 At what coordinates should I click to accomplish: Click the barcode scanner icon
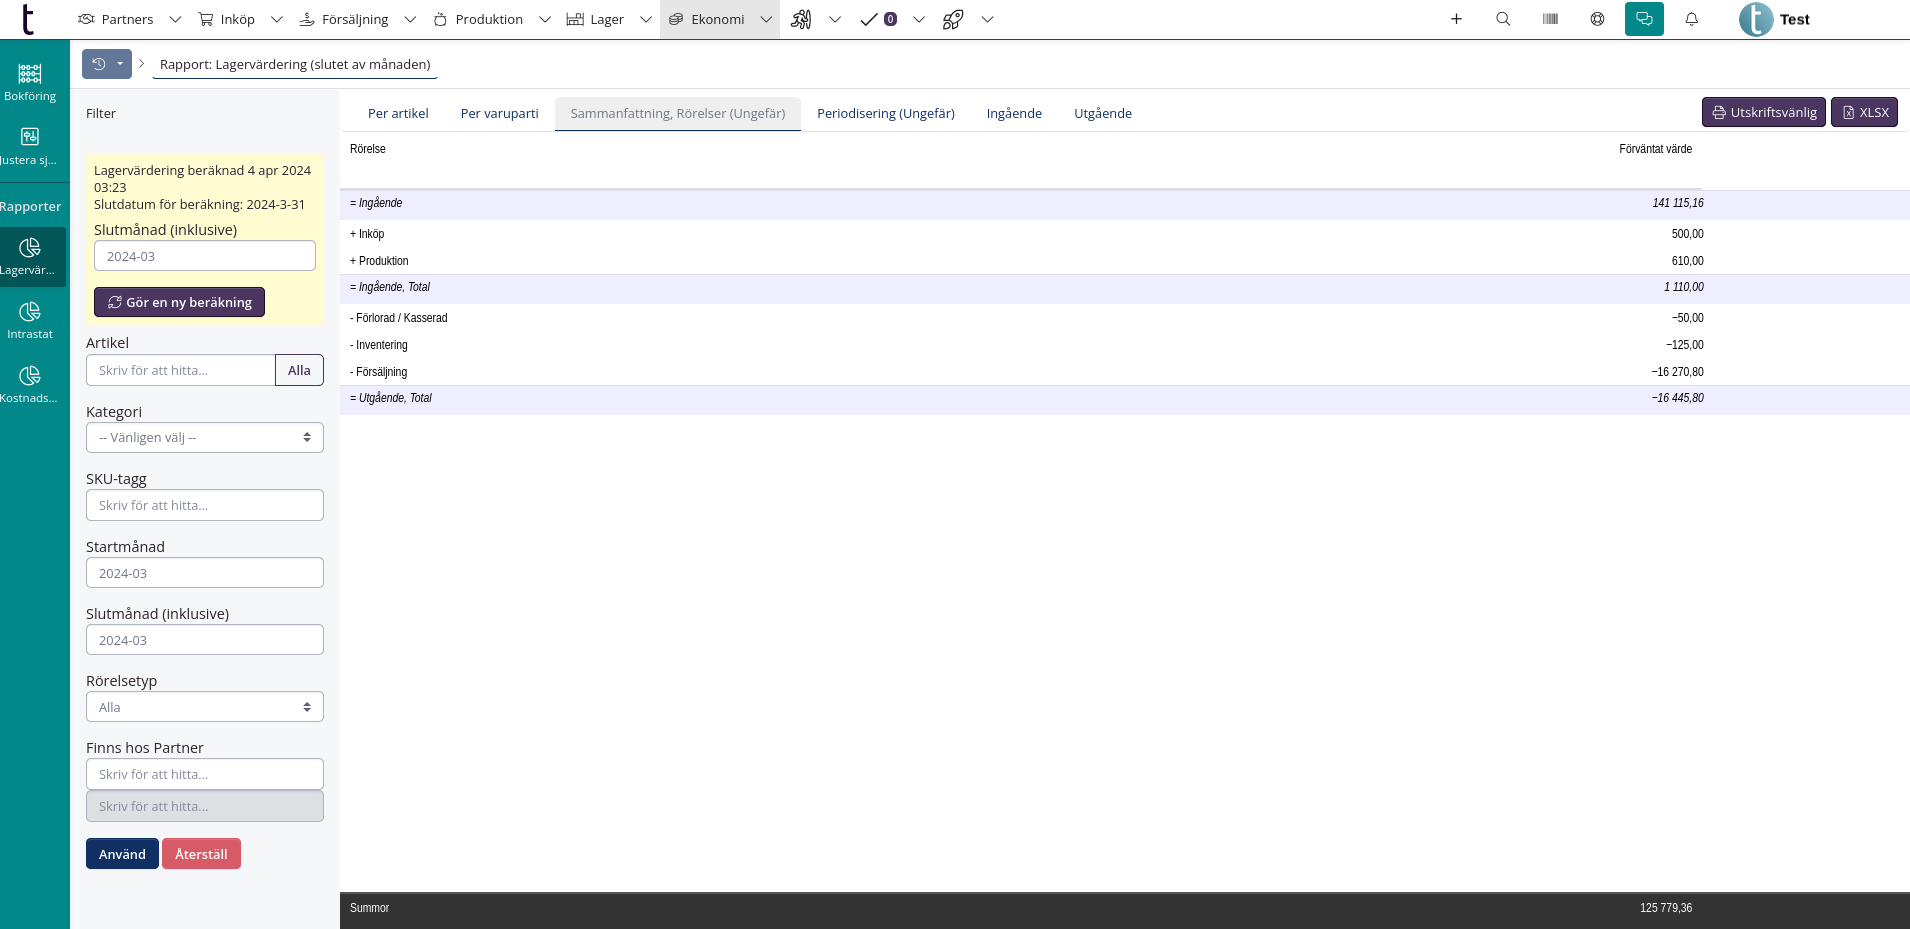[1550, 19]
